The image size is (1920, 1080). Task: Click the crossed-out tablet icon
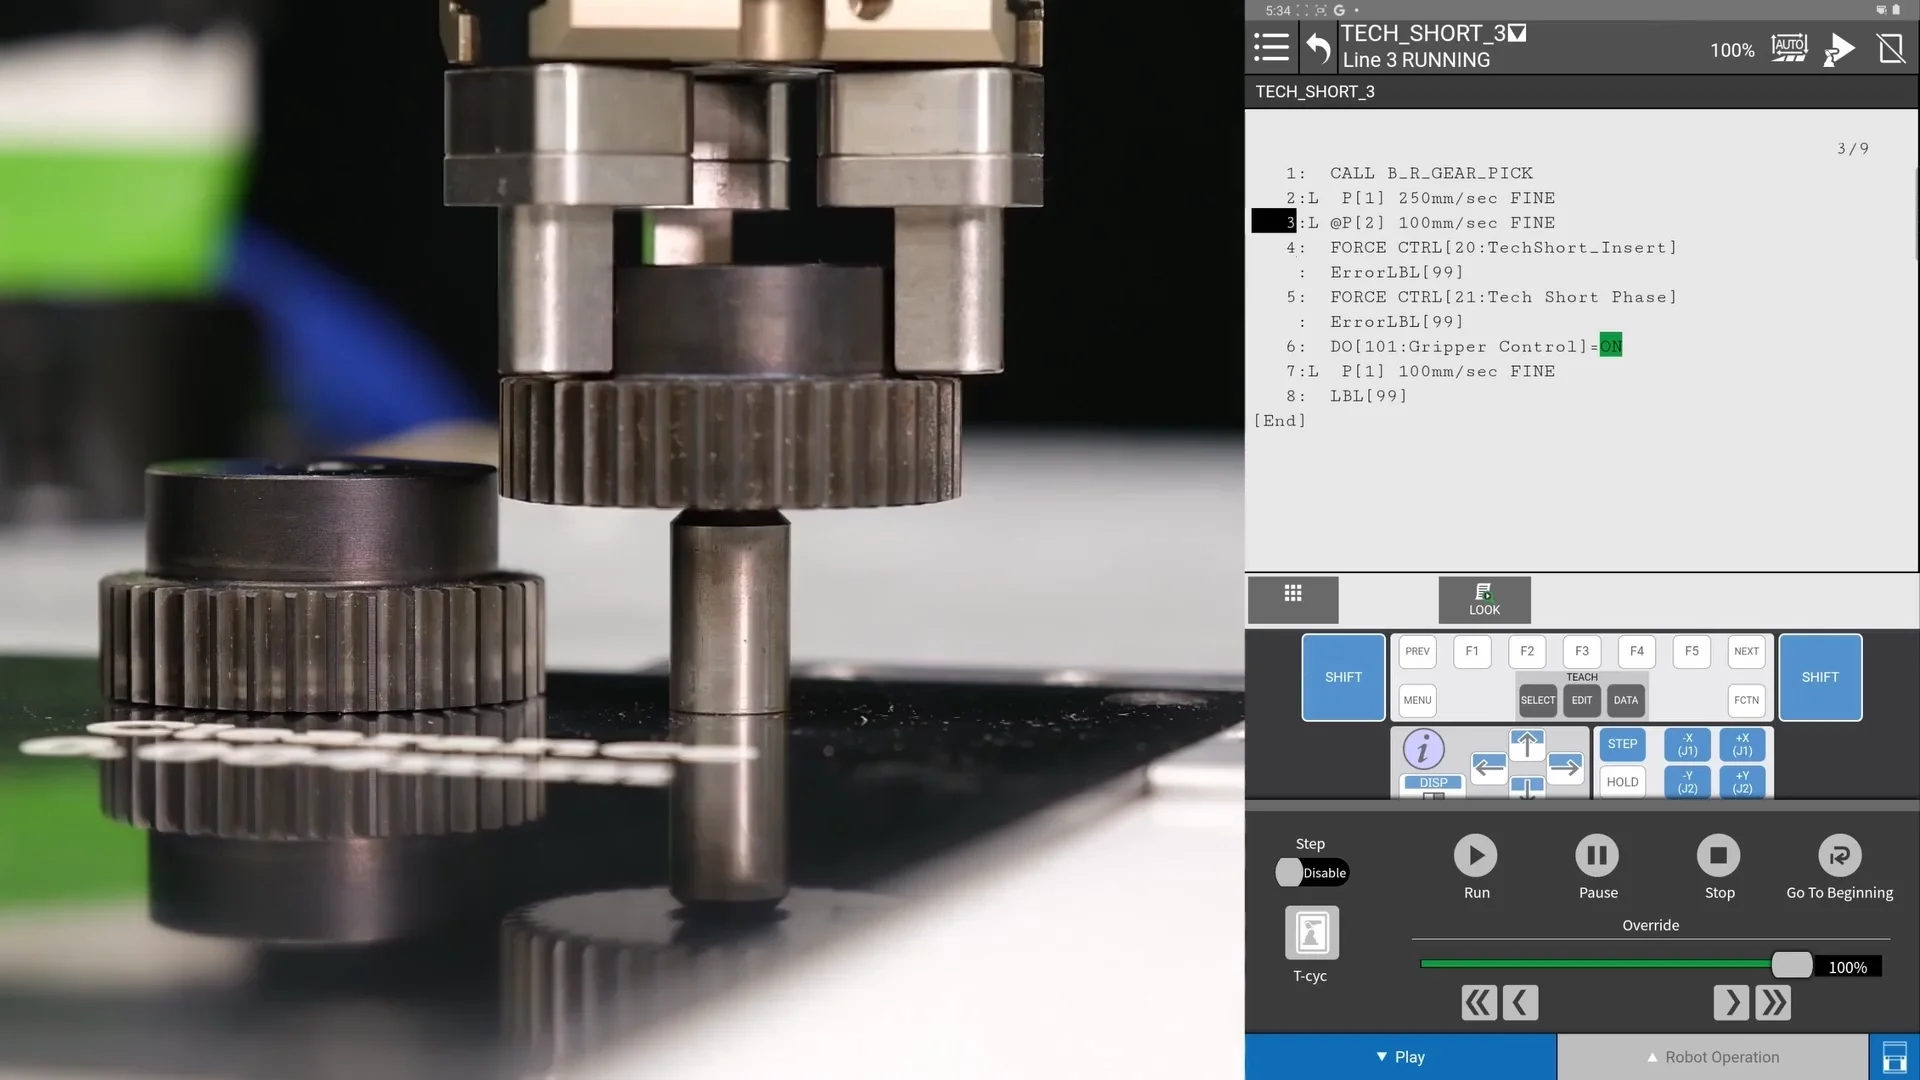(1891, 48)
